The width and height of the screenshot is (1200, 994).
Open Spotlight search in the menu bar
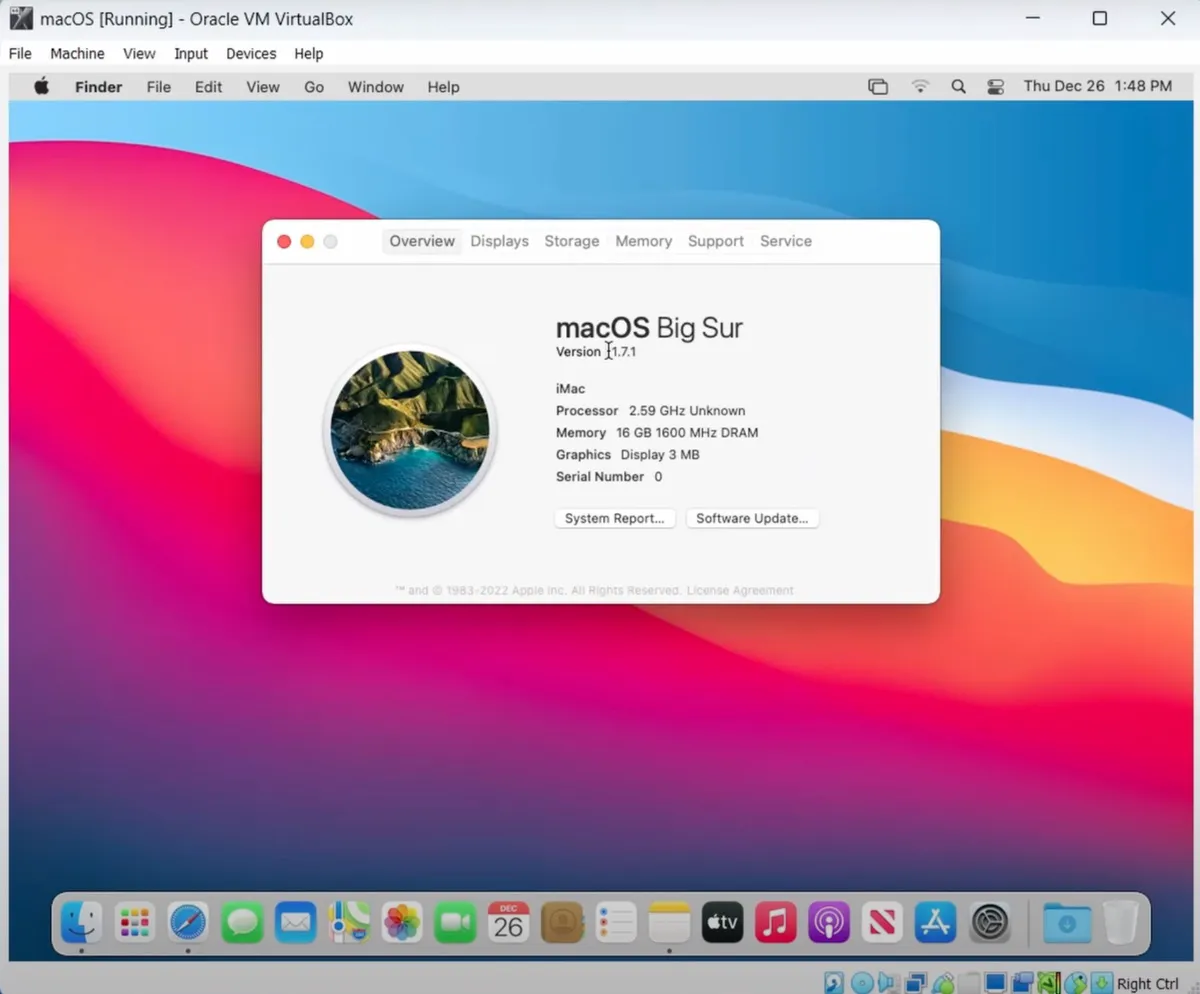(x=958, y=87)
